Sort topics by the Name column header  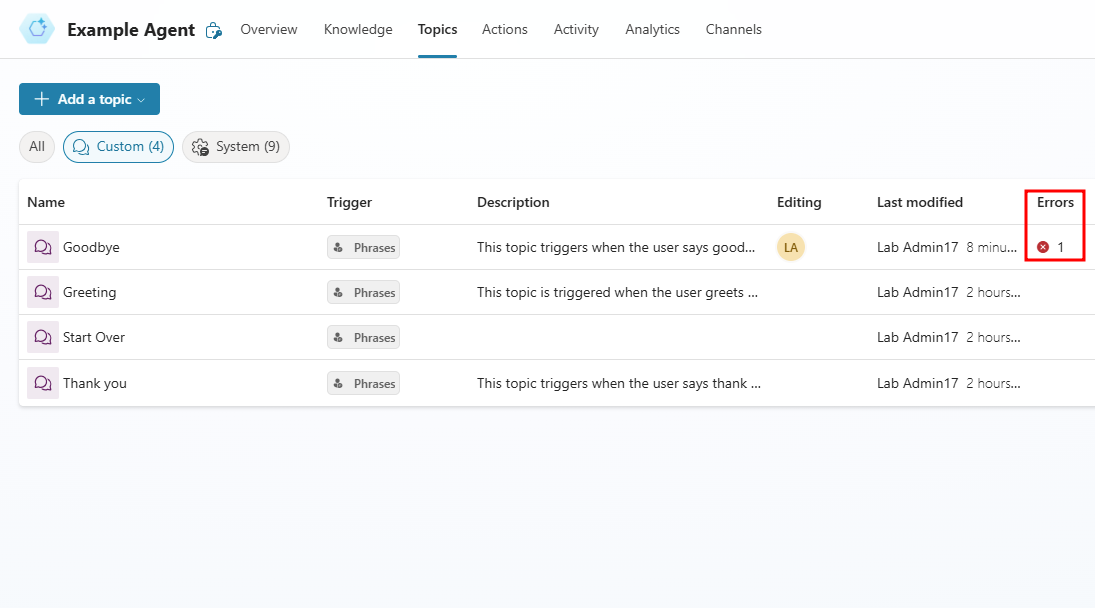(x=45, y=202)
